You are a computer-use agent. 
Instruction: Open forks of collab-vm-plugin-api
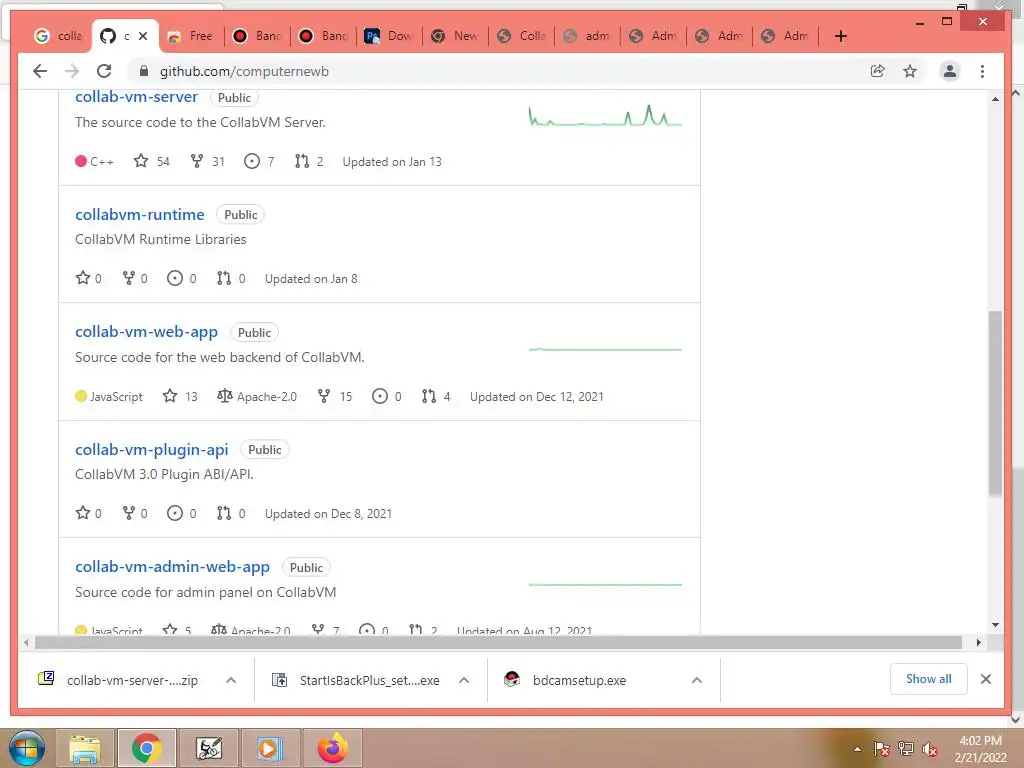click(x=135, y=513)
